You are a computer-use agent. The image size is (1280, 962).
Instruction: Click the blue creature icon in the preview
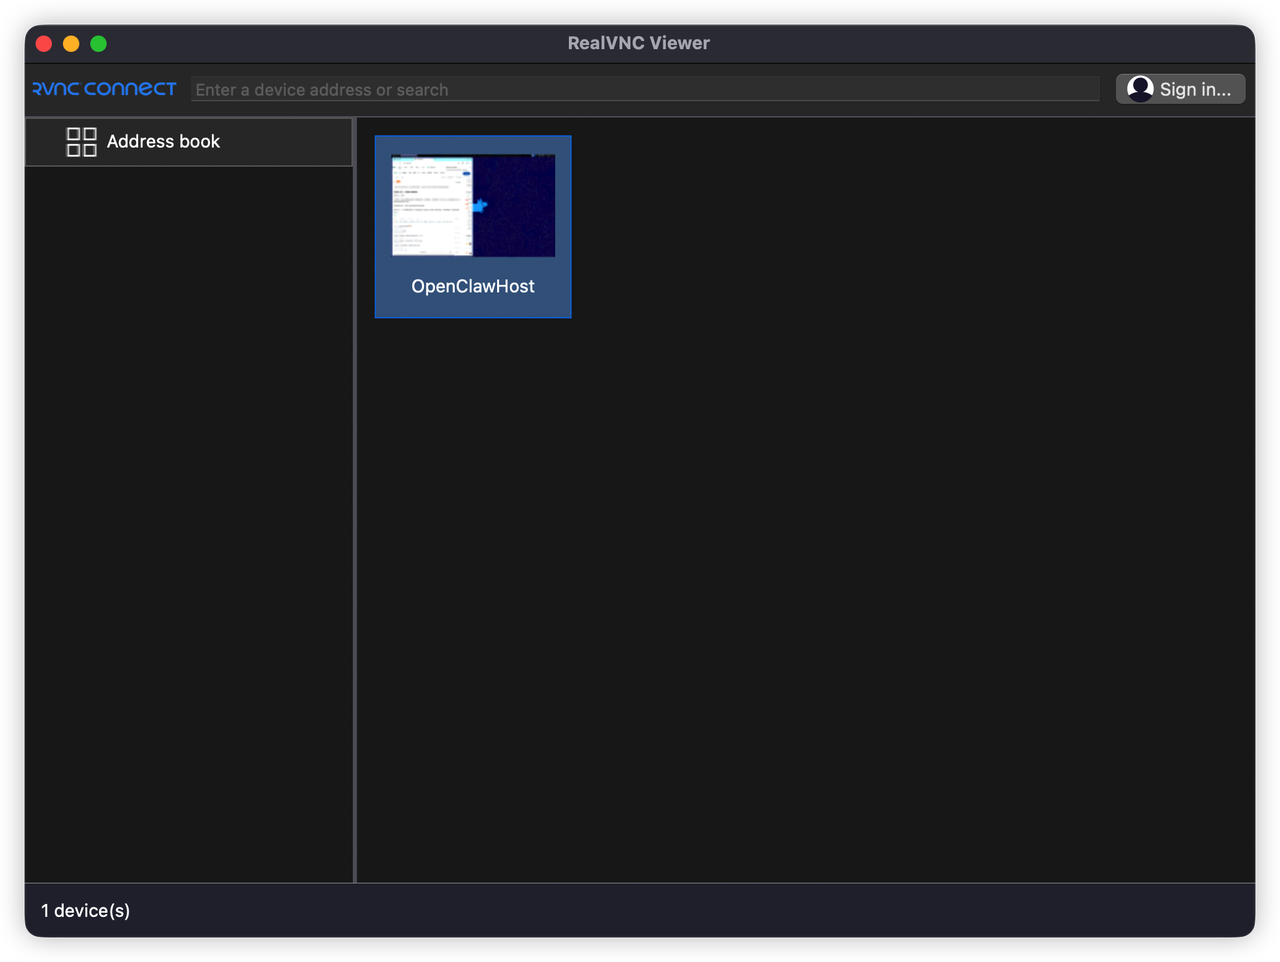click(480, 206)
